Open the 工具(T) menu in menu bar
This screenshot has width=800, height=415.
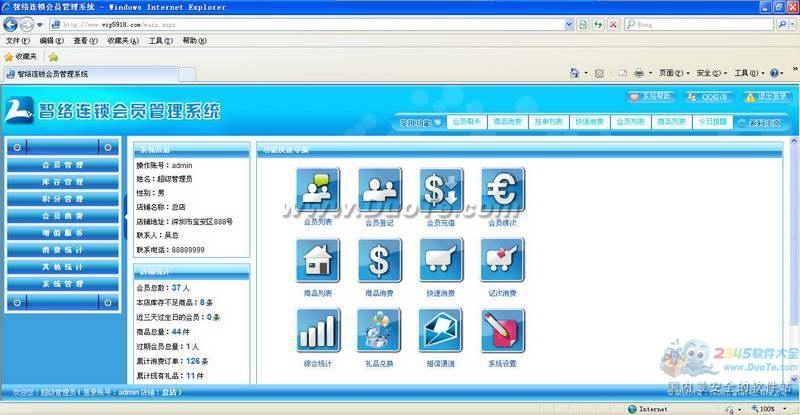[x=160, y=41]
